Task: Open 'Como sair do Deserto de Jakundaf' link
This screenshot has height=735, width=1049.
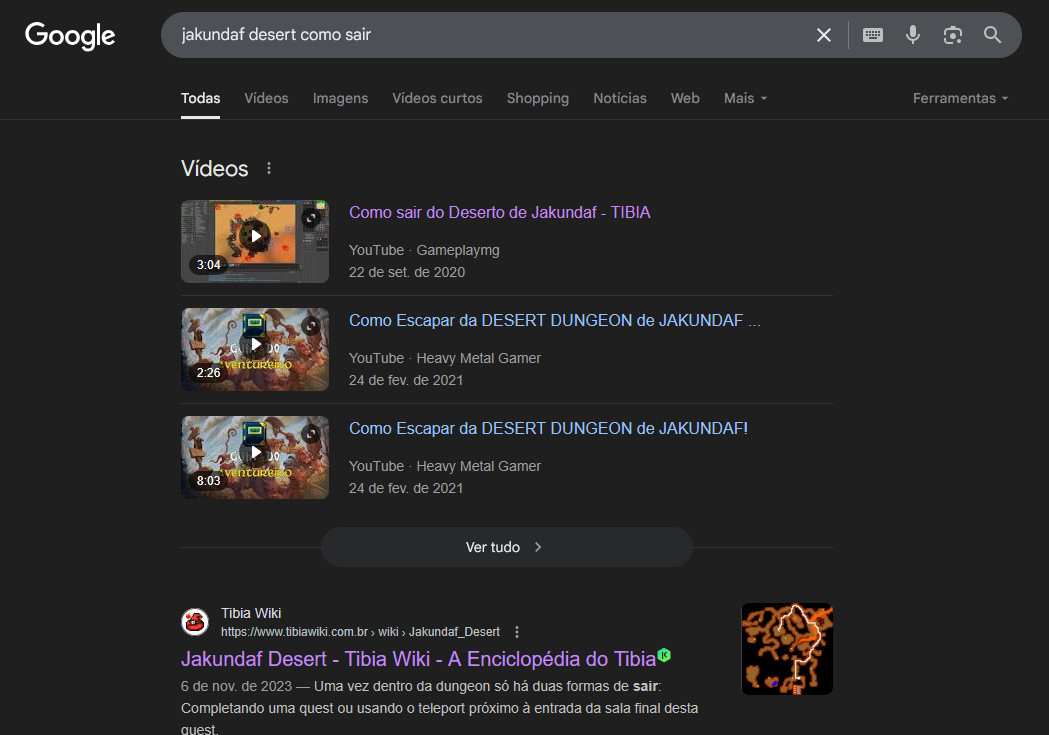Action: tap(500, 213)
